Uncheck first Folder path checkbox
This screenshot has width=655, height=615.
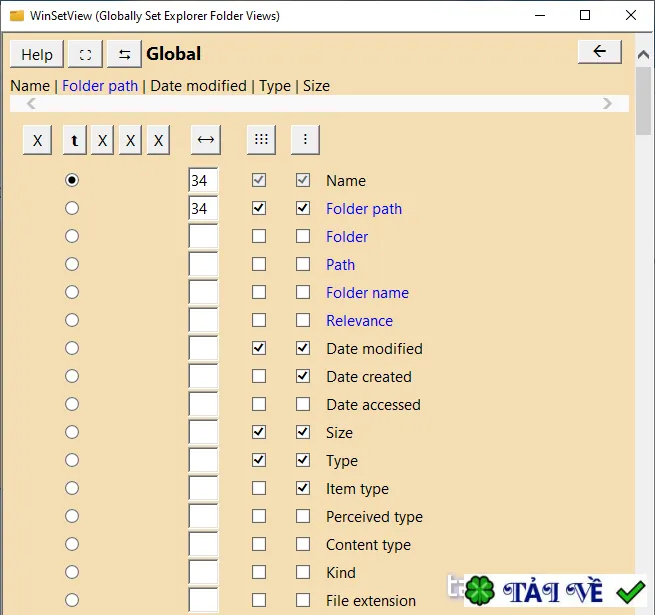259,208
